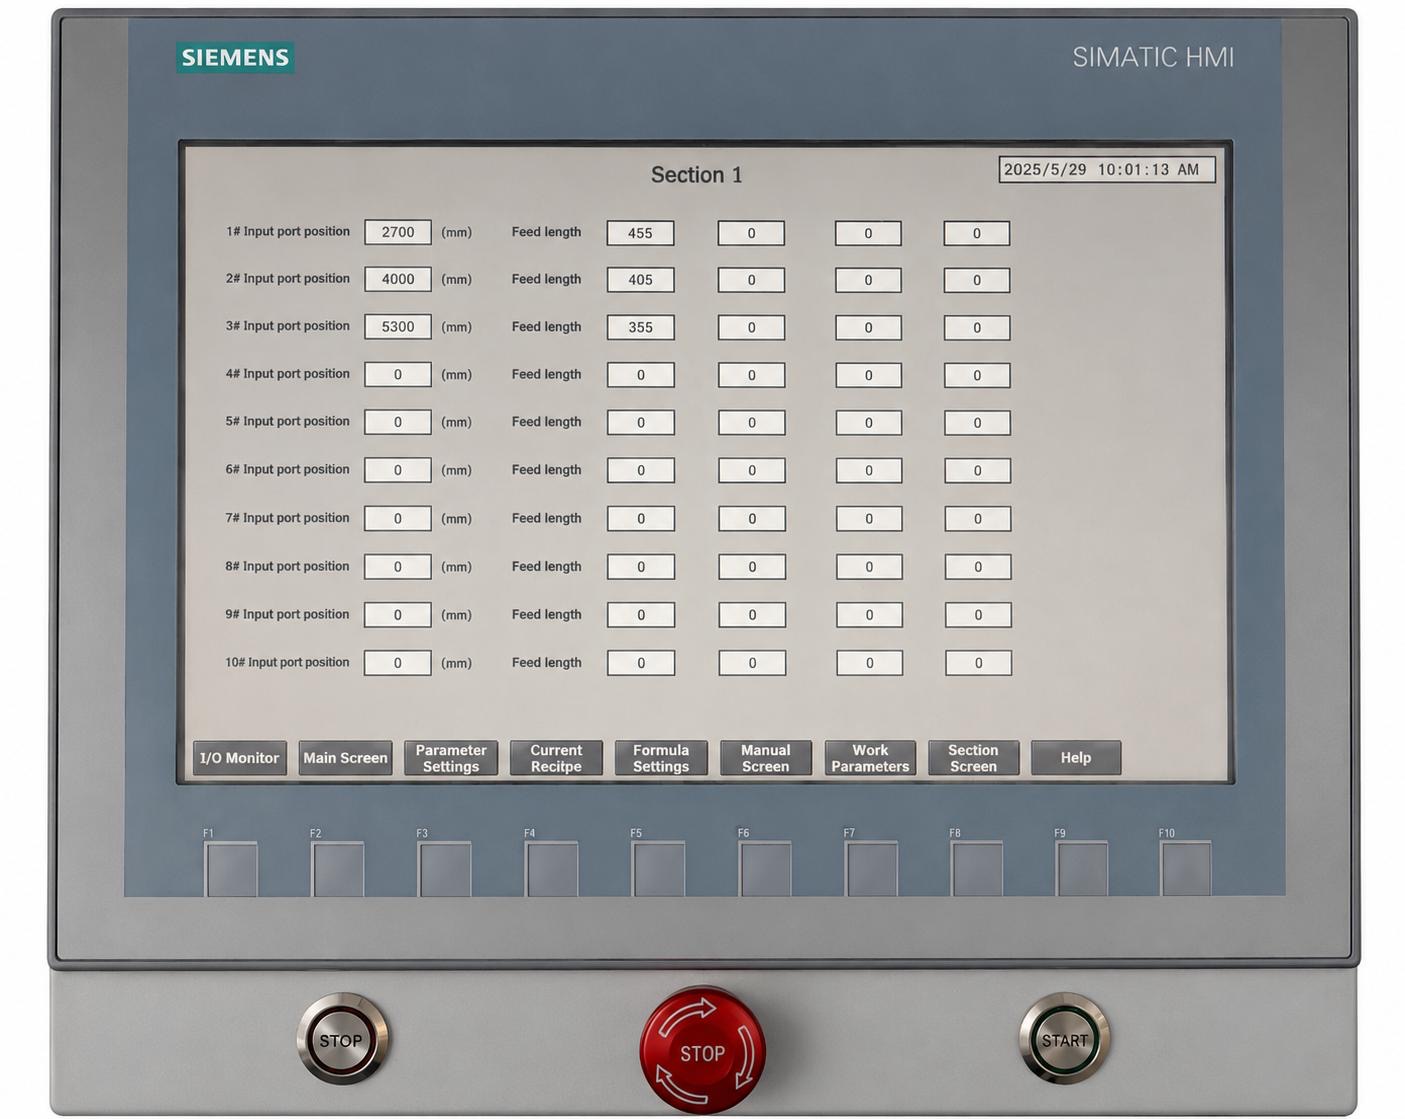
Task: Select the 1# Input port position field showing 2700
Action: point(398,232)
